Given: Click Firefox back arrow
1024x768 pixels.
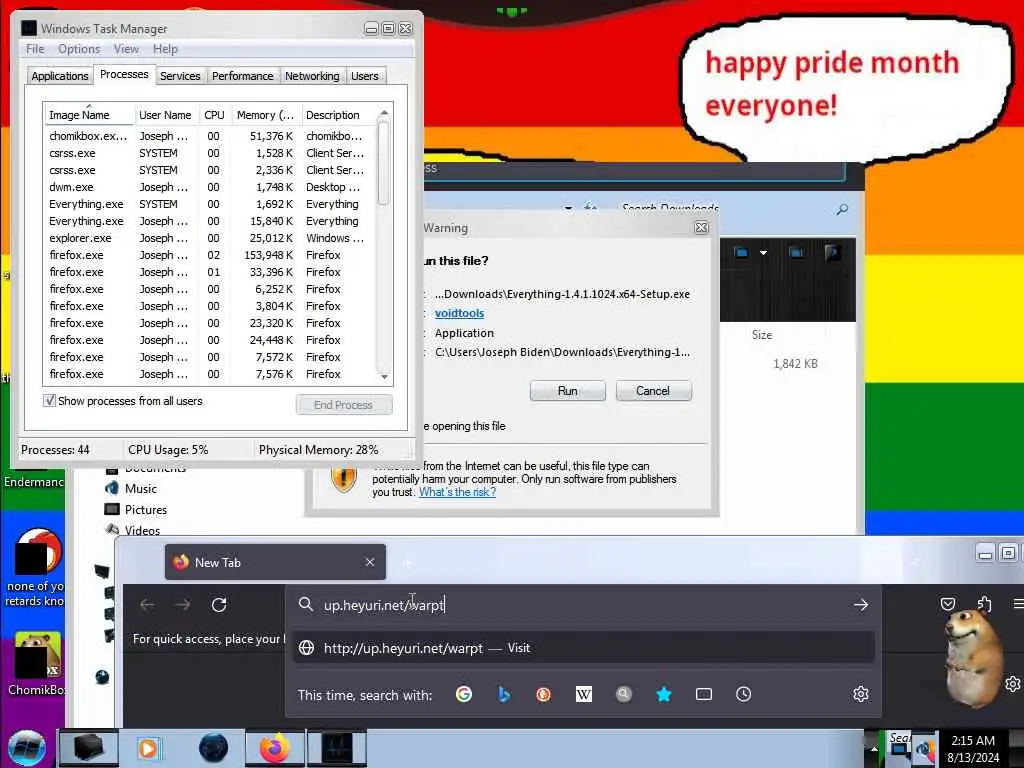Looking at the screenshot, I should (148, 605).
